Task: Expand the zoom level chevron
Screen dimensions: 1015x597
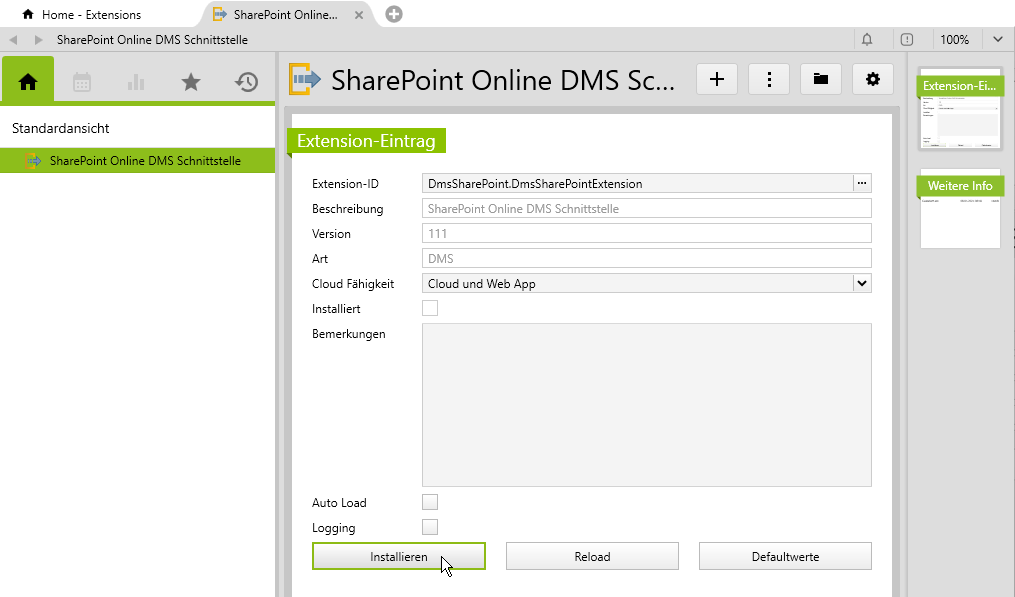Action: tap(997, 39)
